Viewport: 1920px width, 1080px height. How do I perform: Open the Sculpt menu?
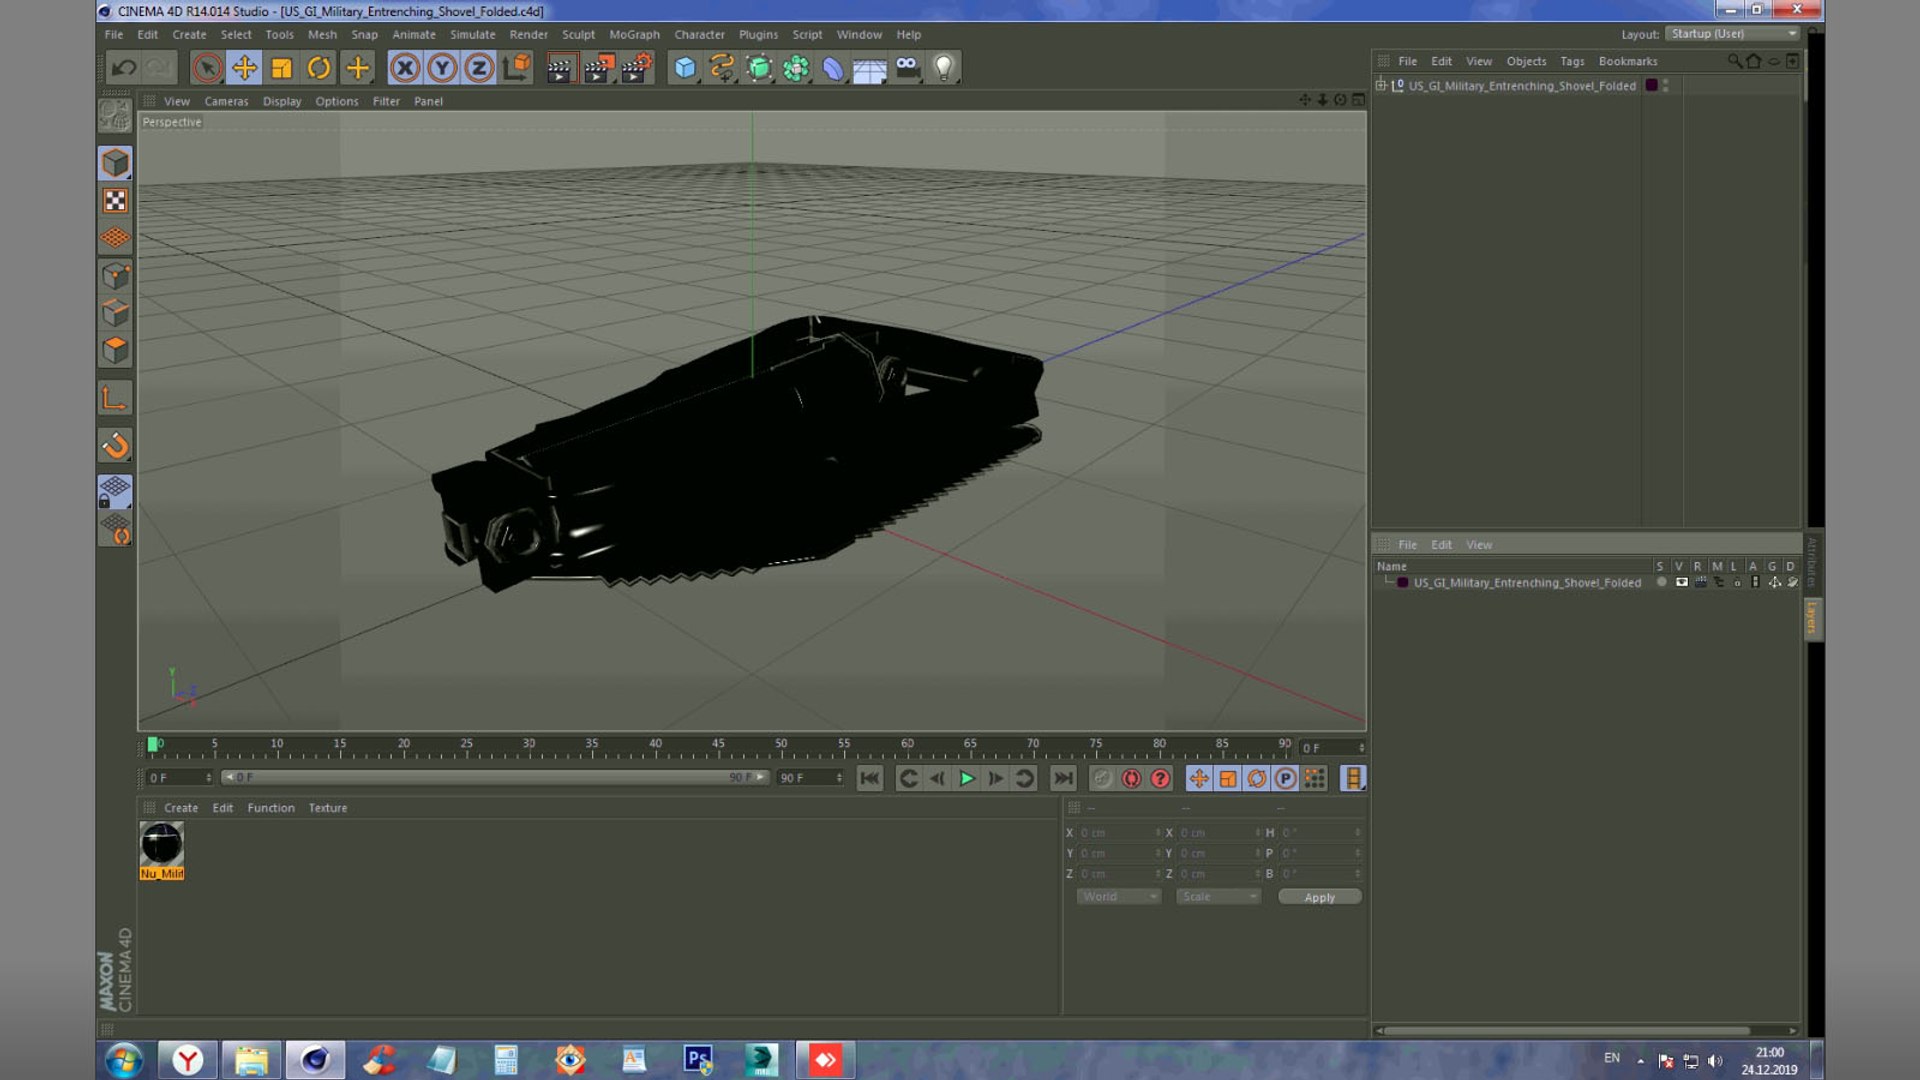coord(578,34)
